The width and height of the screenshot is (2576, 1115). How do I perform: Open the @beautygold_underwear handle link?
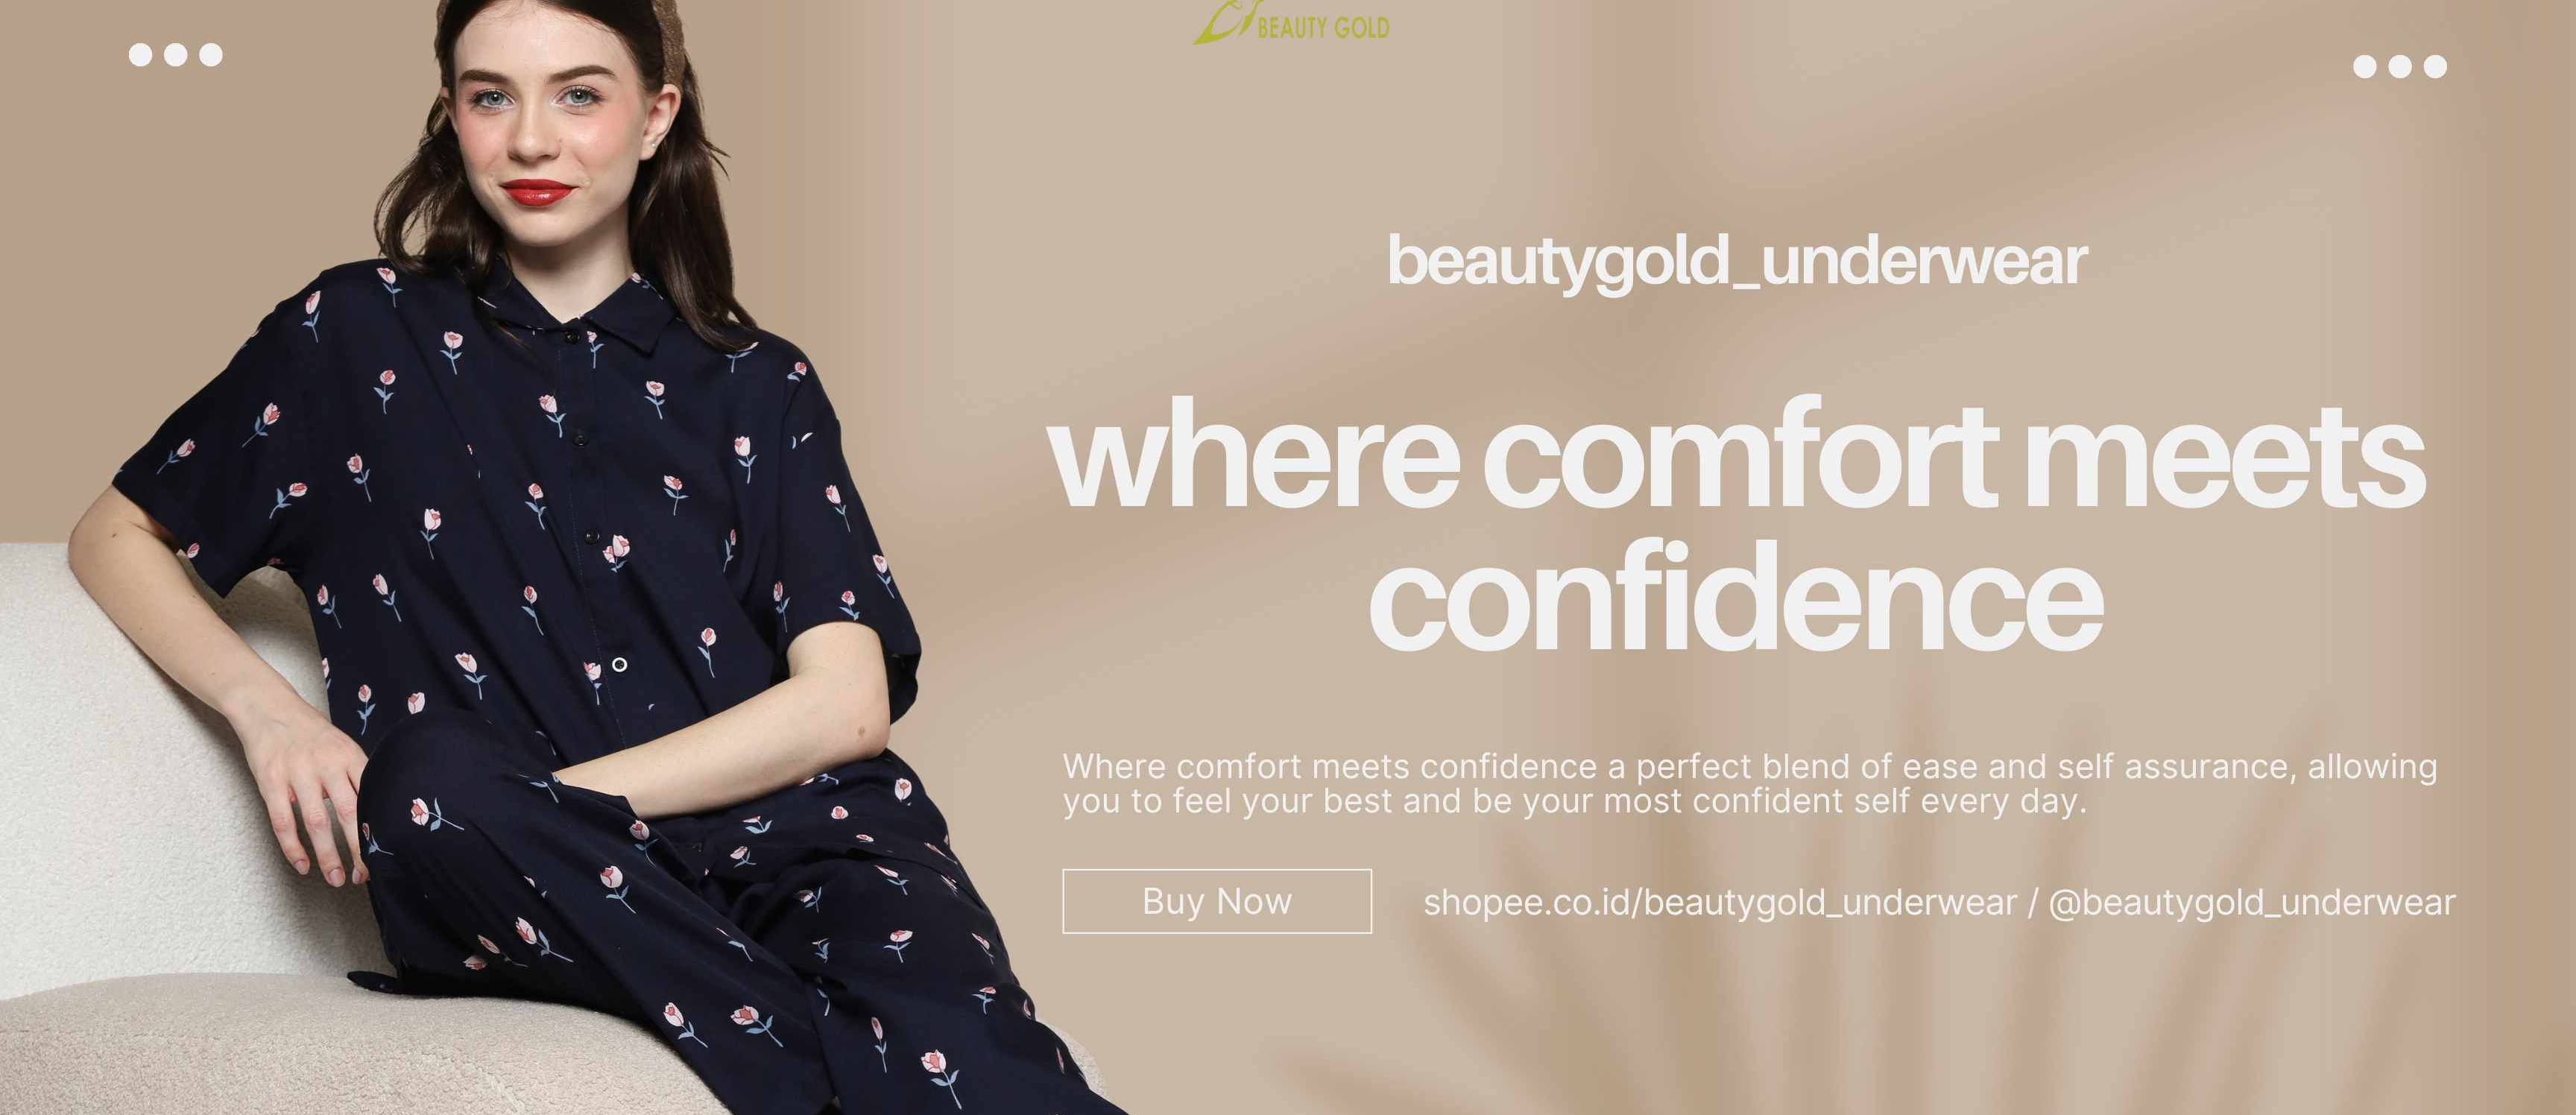pos(2252,903)
